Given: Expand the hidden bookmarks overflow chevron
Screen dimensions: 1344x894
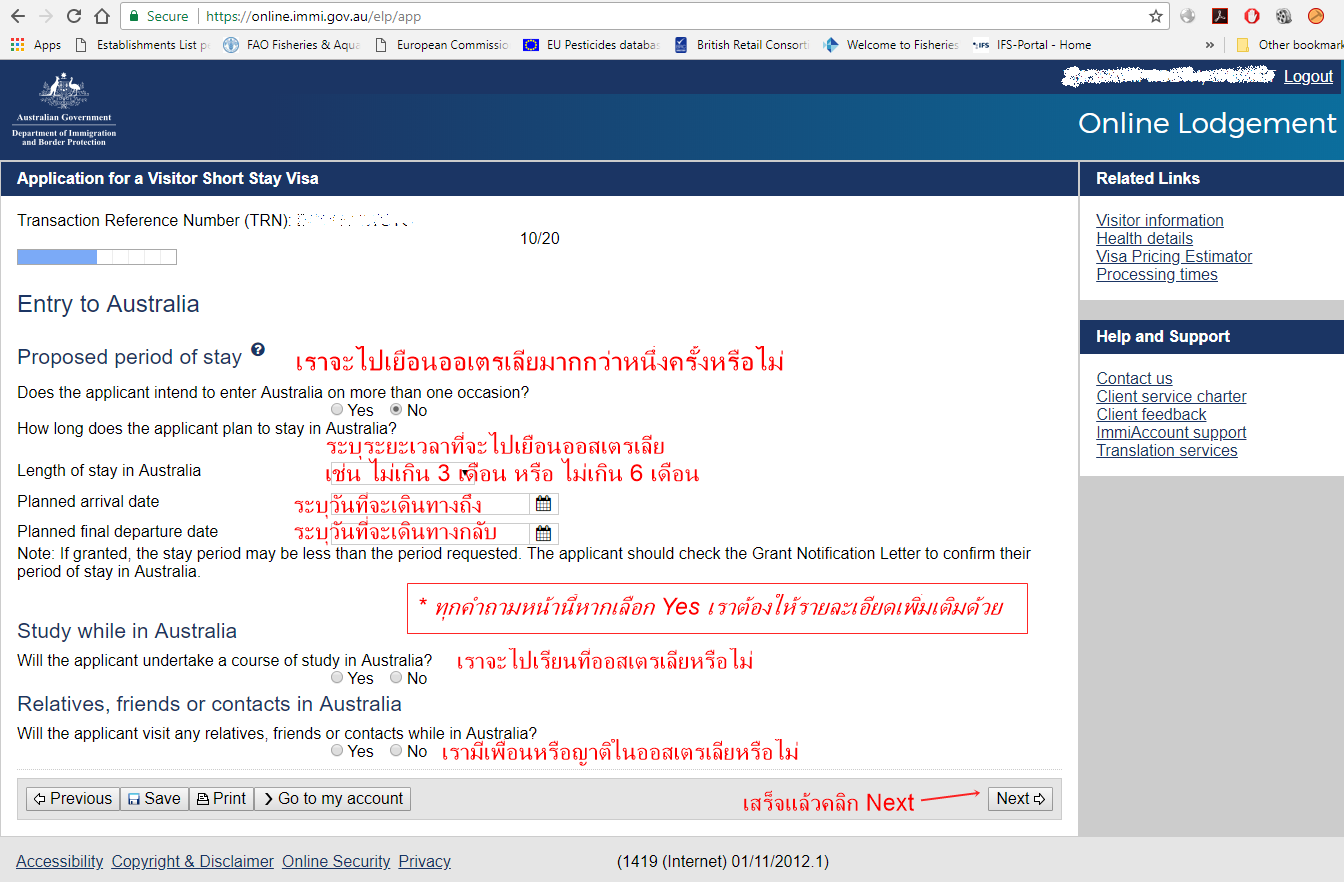Looking at the screenshot, I should [x=1210, y=45].
